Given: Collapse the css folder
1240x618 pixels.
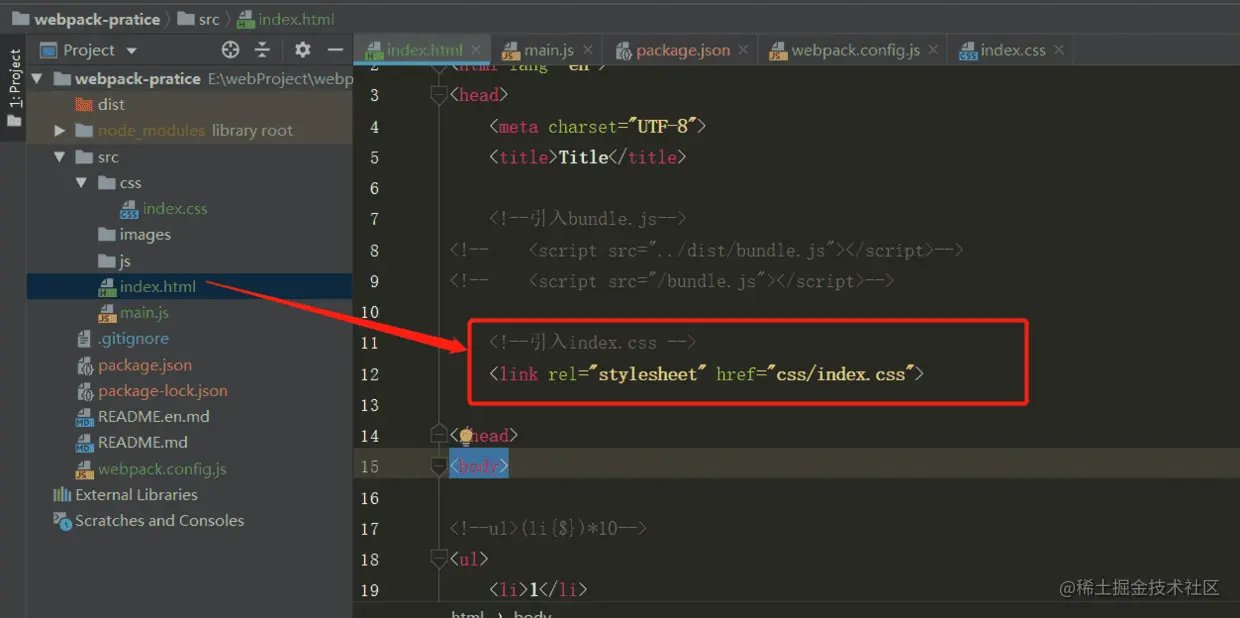Looking at the screenshot, I should click(x=82, y=183).
